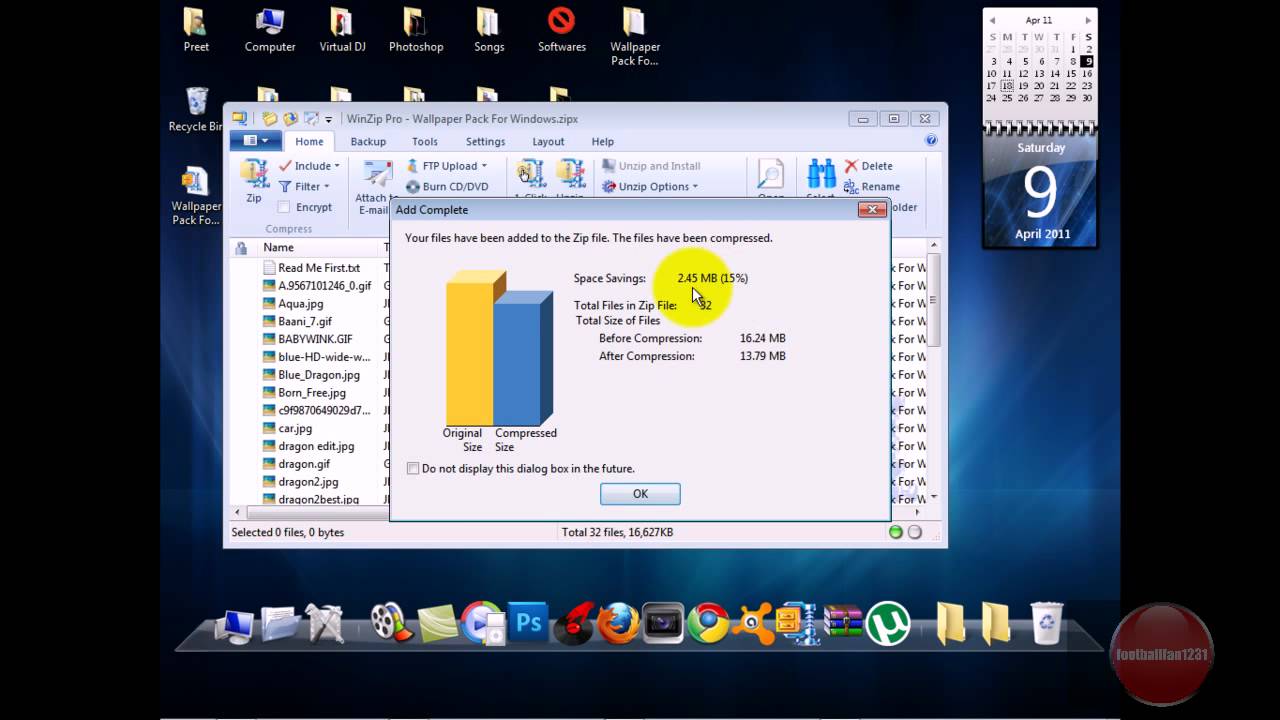
Task: Toggle the Encrypt checkbox in the ribbon
Action: pos(284,207)
